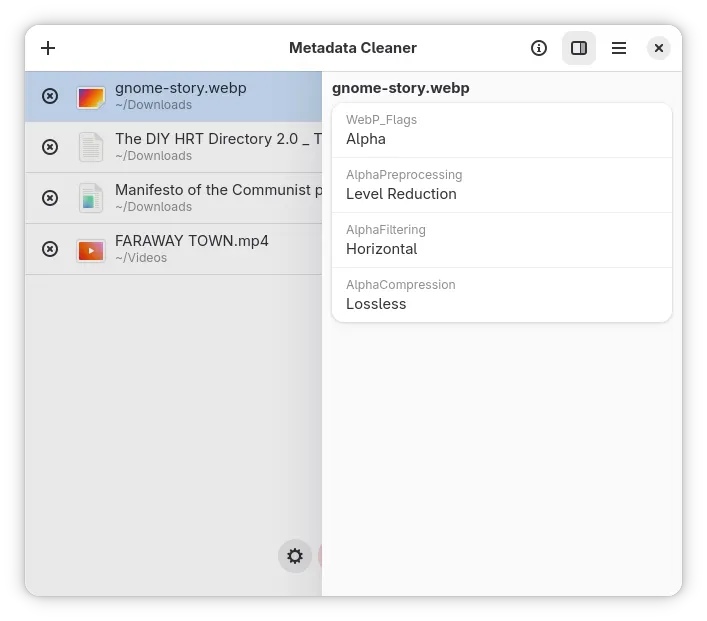This screenshot has height=621, width=707.
Task: Select Manifesto of the Communist row
Action: click(x=174, y=198)
